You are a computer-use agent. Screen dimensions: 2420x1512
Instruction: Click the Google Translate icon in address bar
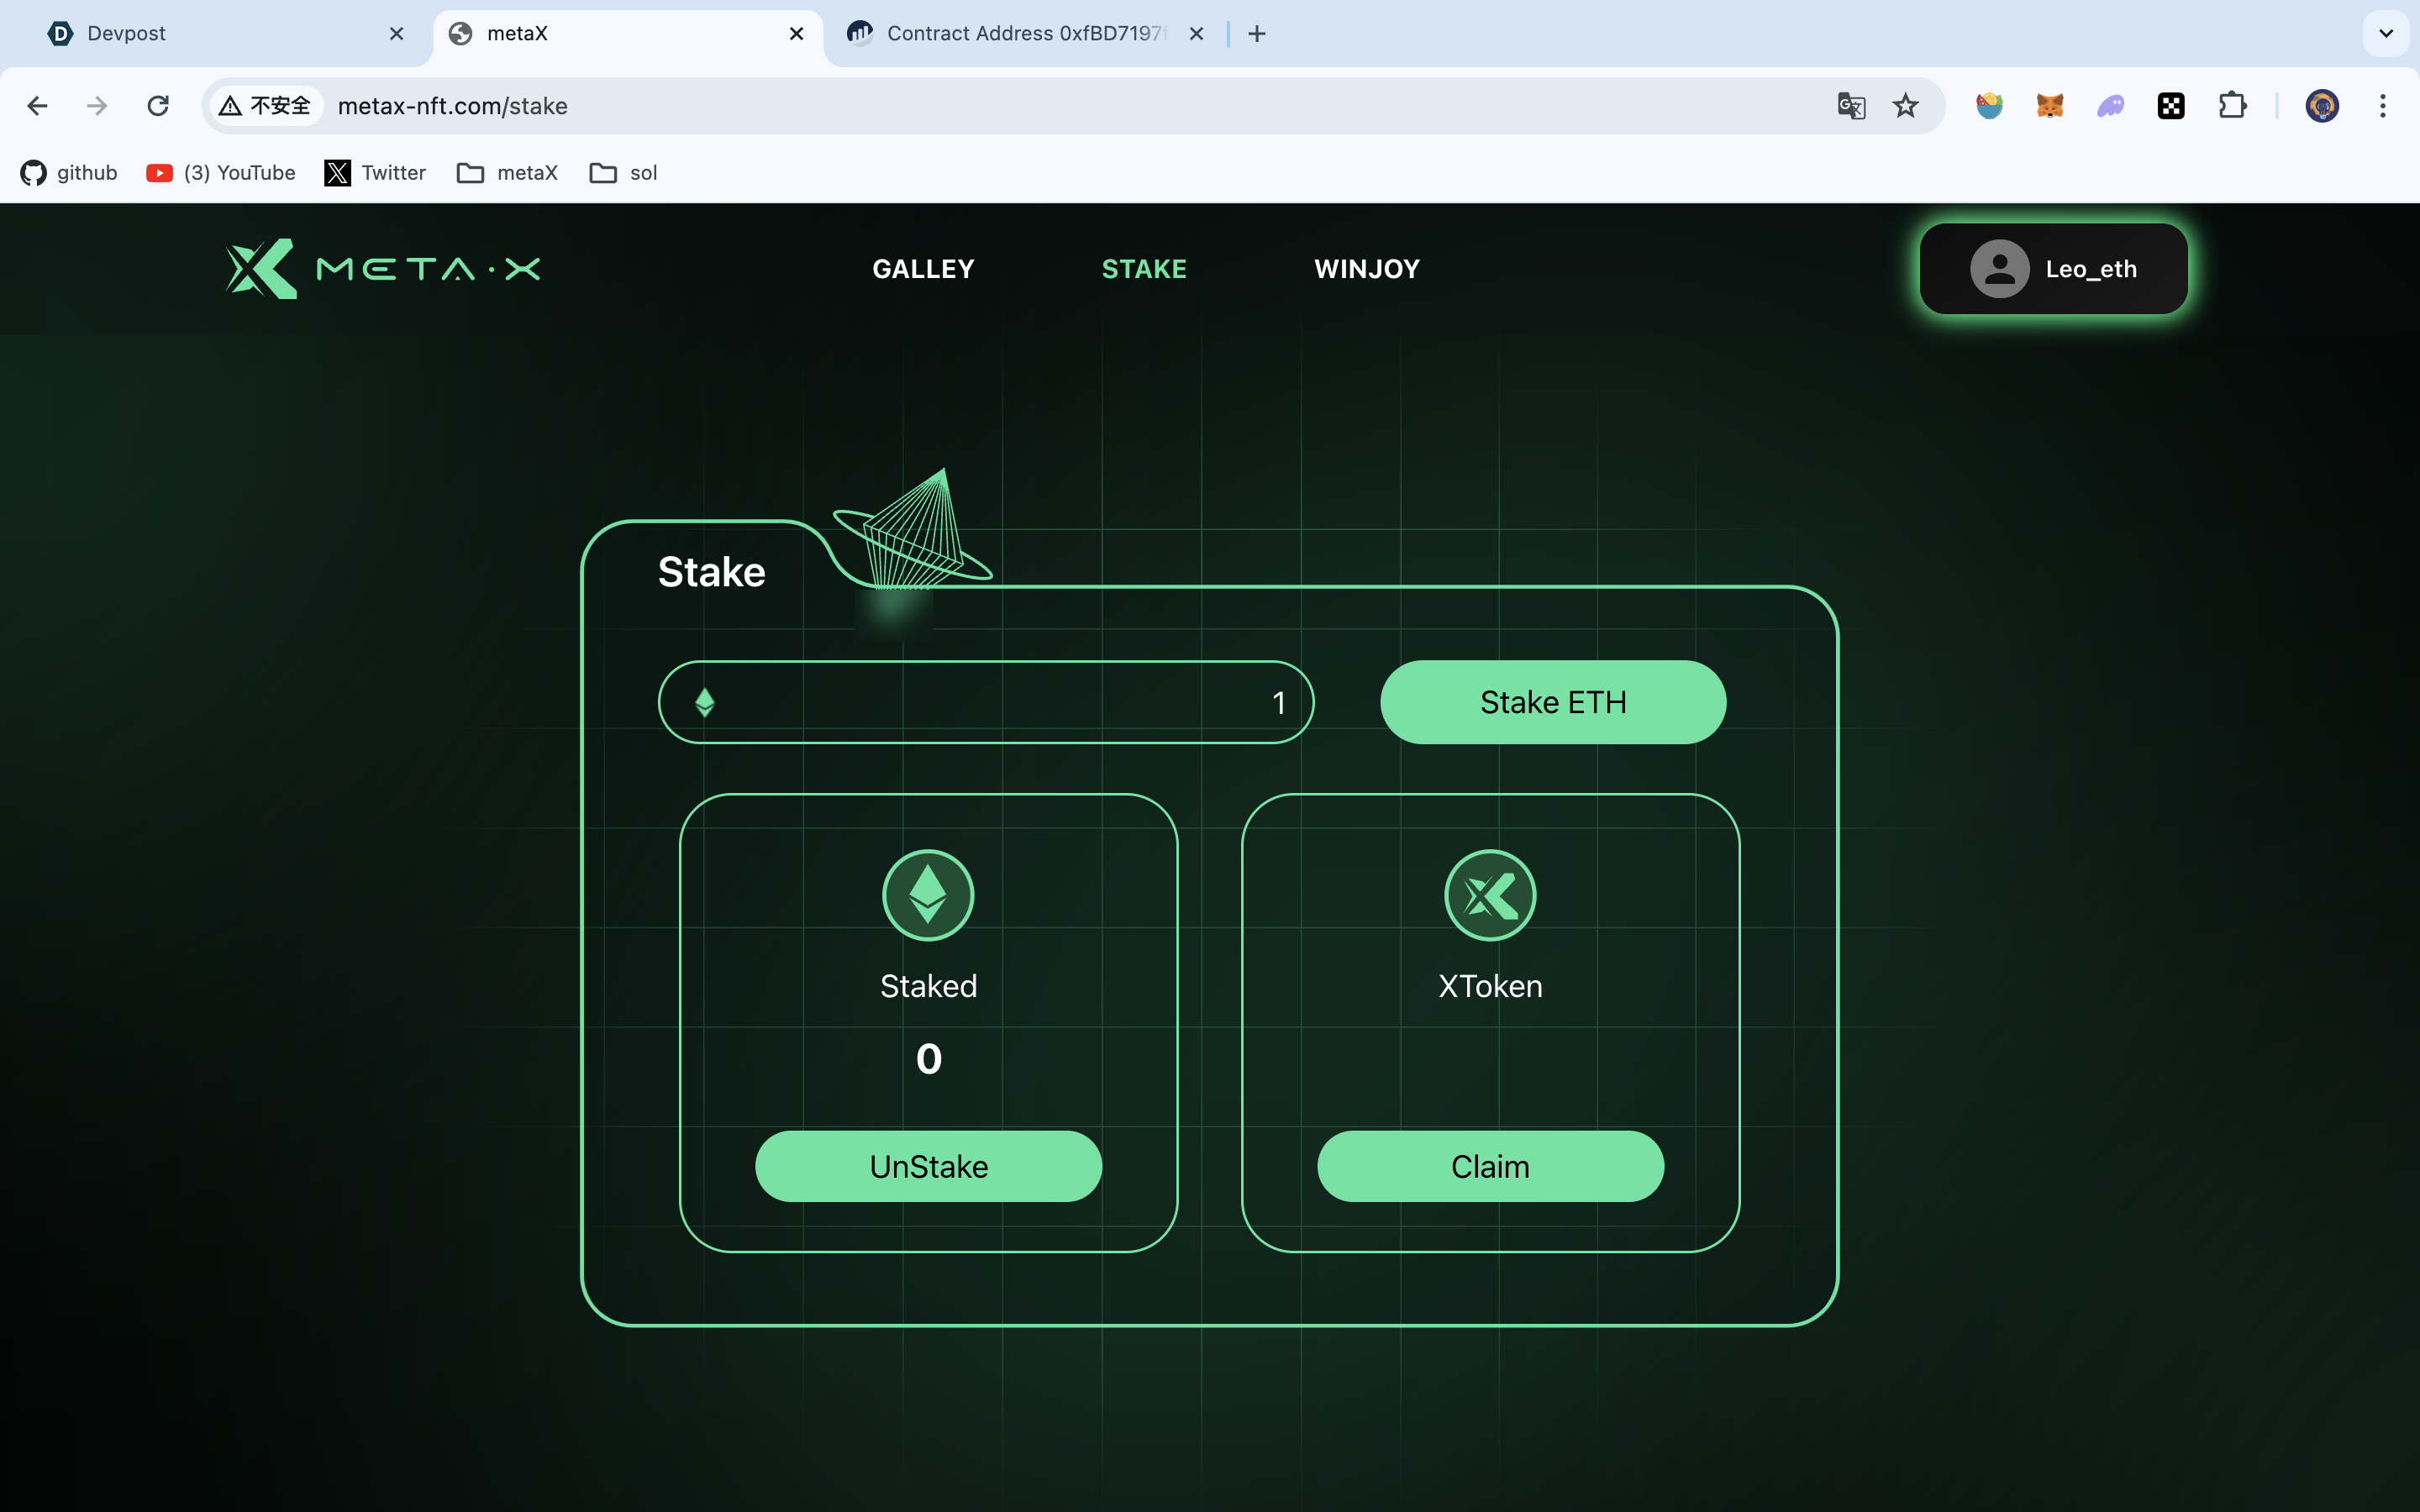(1851, 106)
